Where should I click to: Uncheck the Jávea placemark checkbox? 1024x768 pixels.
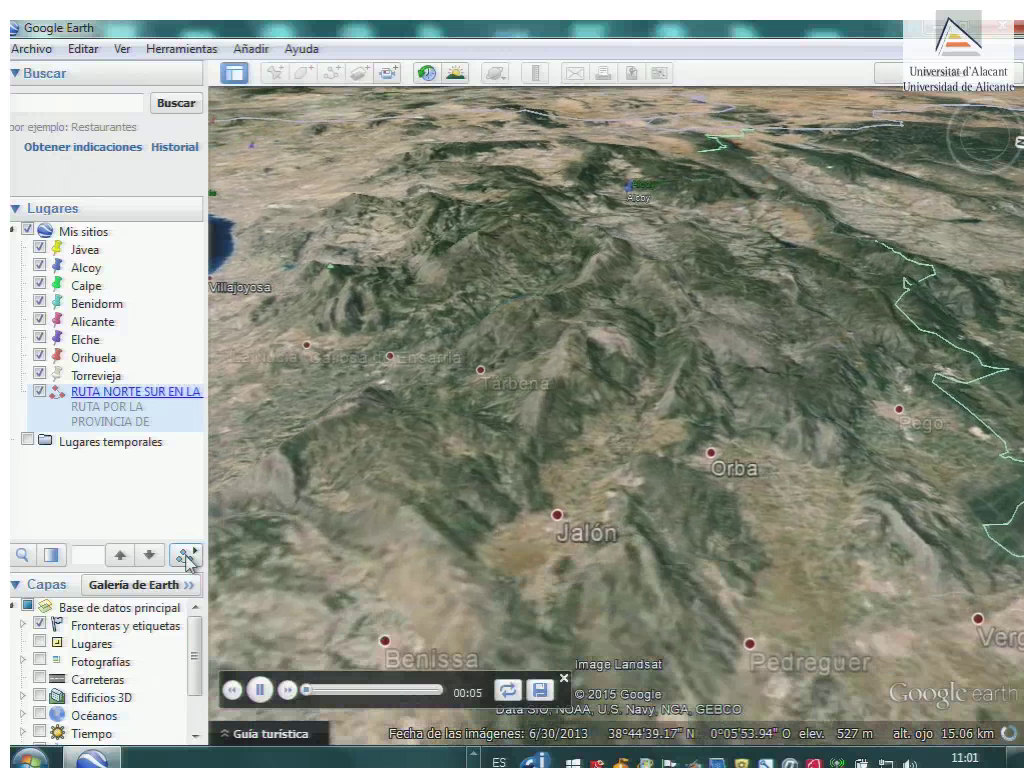click(x=39, y=248)
